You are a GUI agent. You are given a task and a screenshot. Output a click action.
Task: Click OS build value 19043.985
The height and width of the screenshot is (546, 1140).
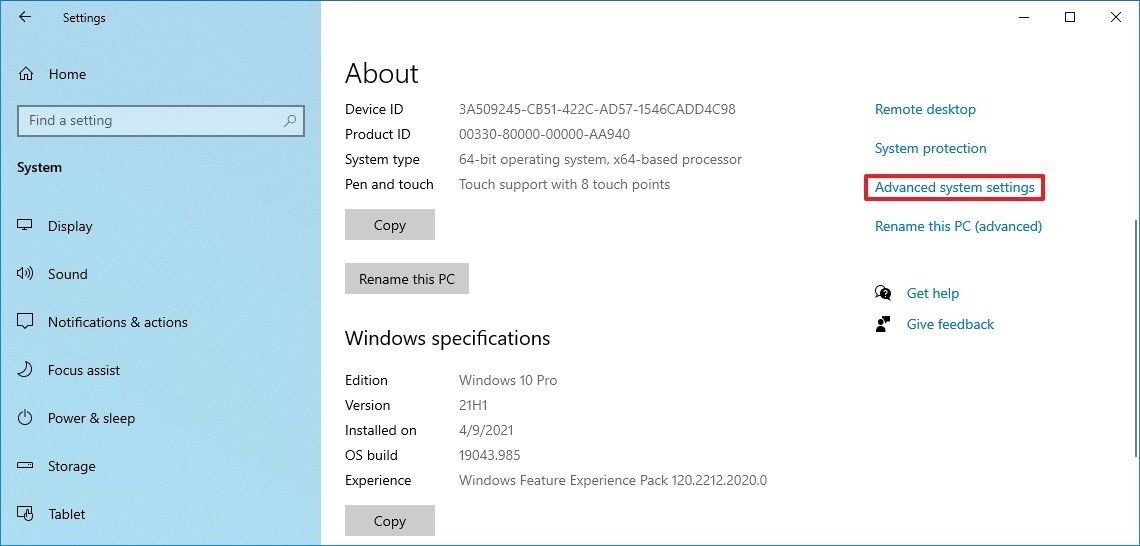point(489,455)
